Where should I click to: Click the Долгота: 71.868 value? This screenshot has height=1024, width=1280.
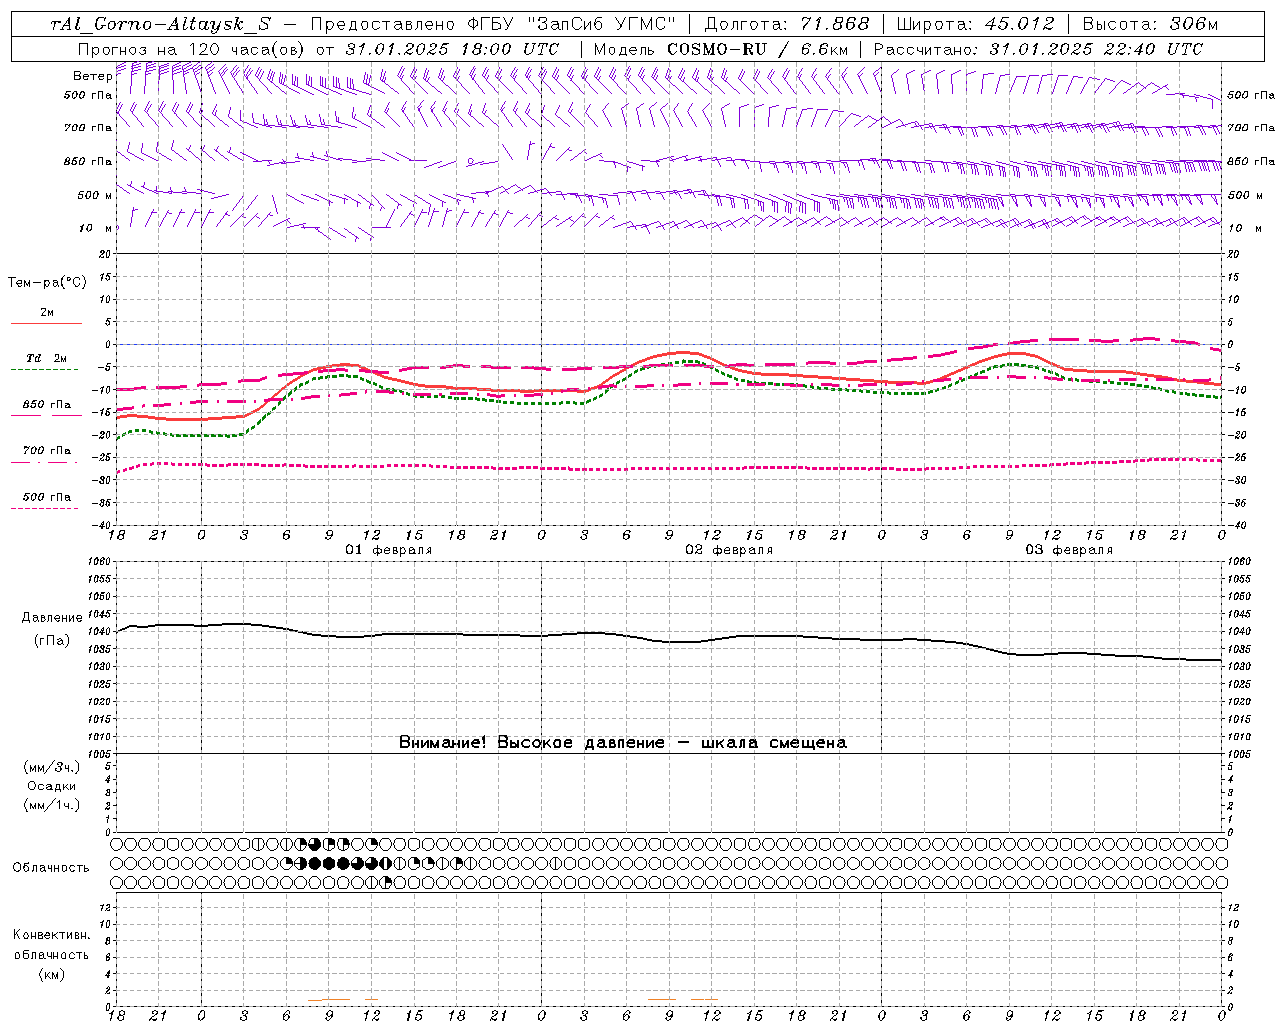pyautogui.click(x=787, y=24)
